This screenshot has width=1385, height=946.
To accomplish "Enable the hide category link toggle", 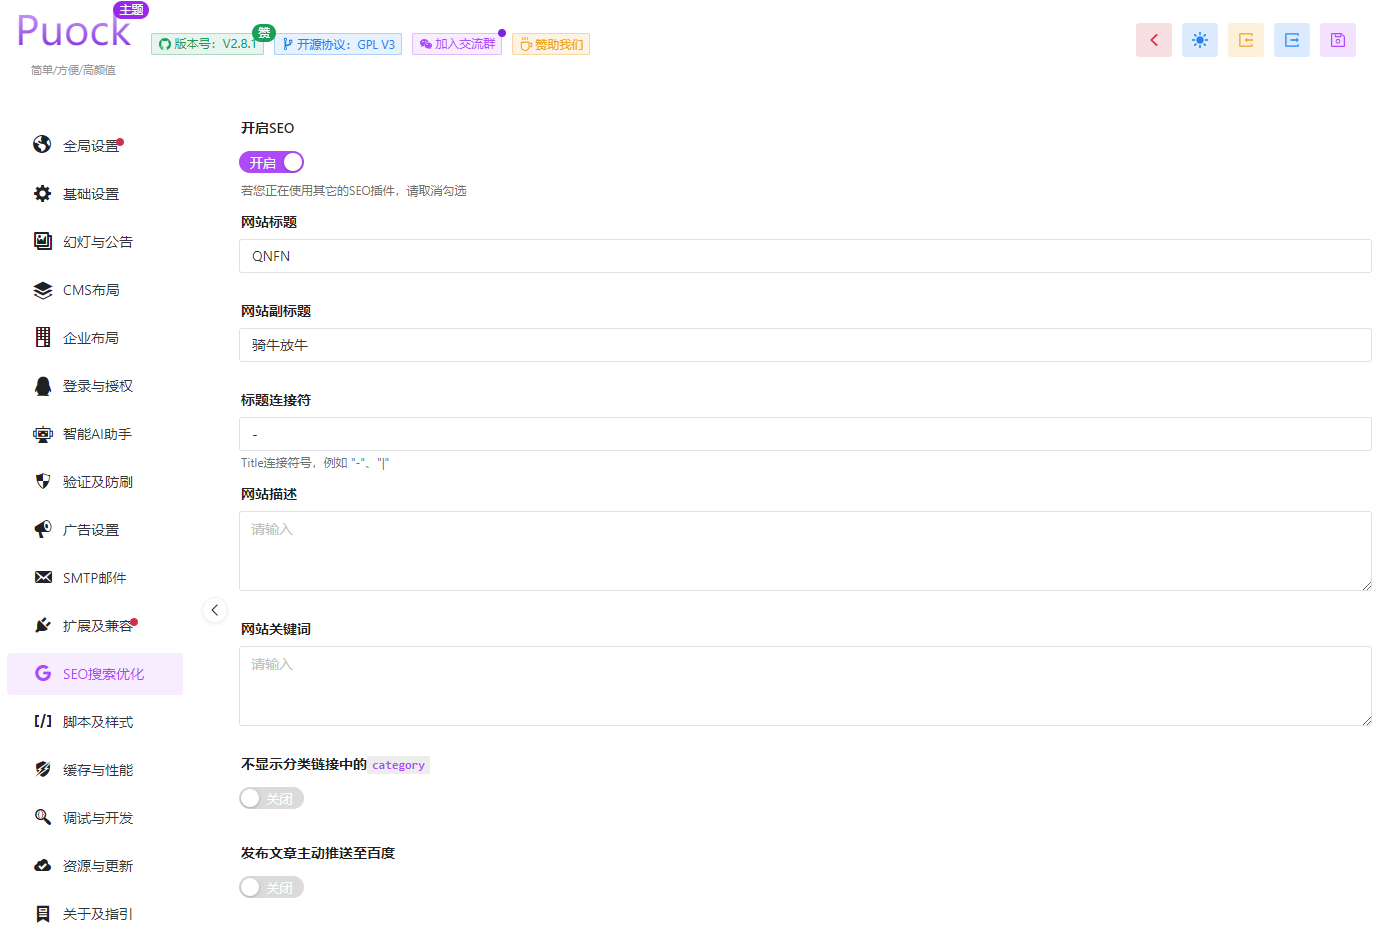I will [271, 798].
